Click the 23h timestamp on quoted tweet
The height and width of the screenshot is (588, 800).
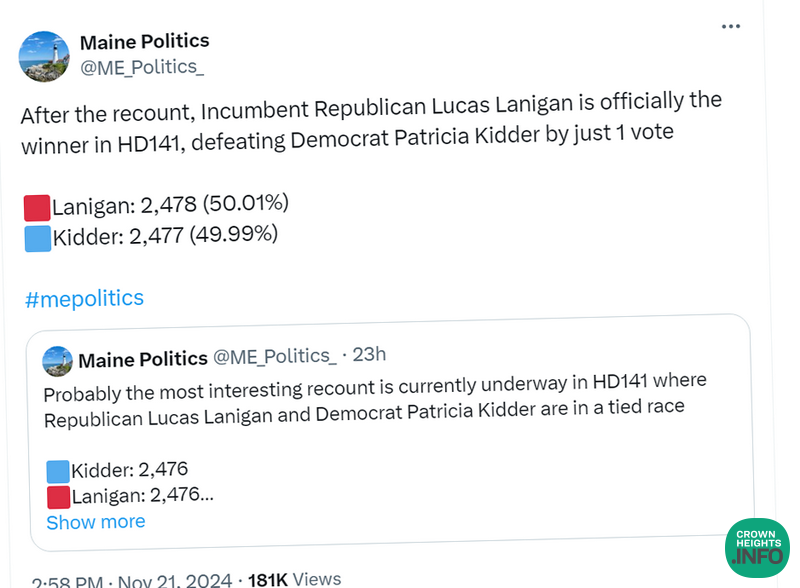pyautogui.click(x=368, y=354)
